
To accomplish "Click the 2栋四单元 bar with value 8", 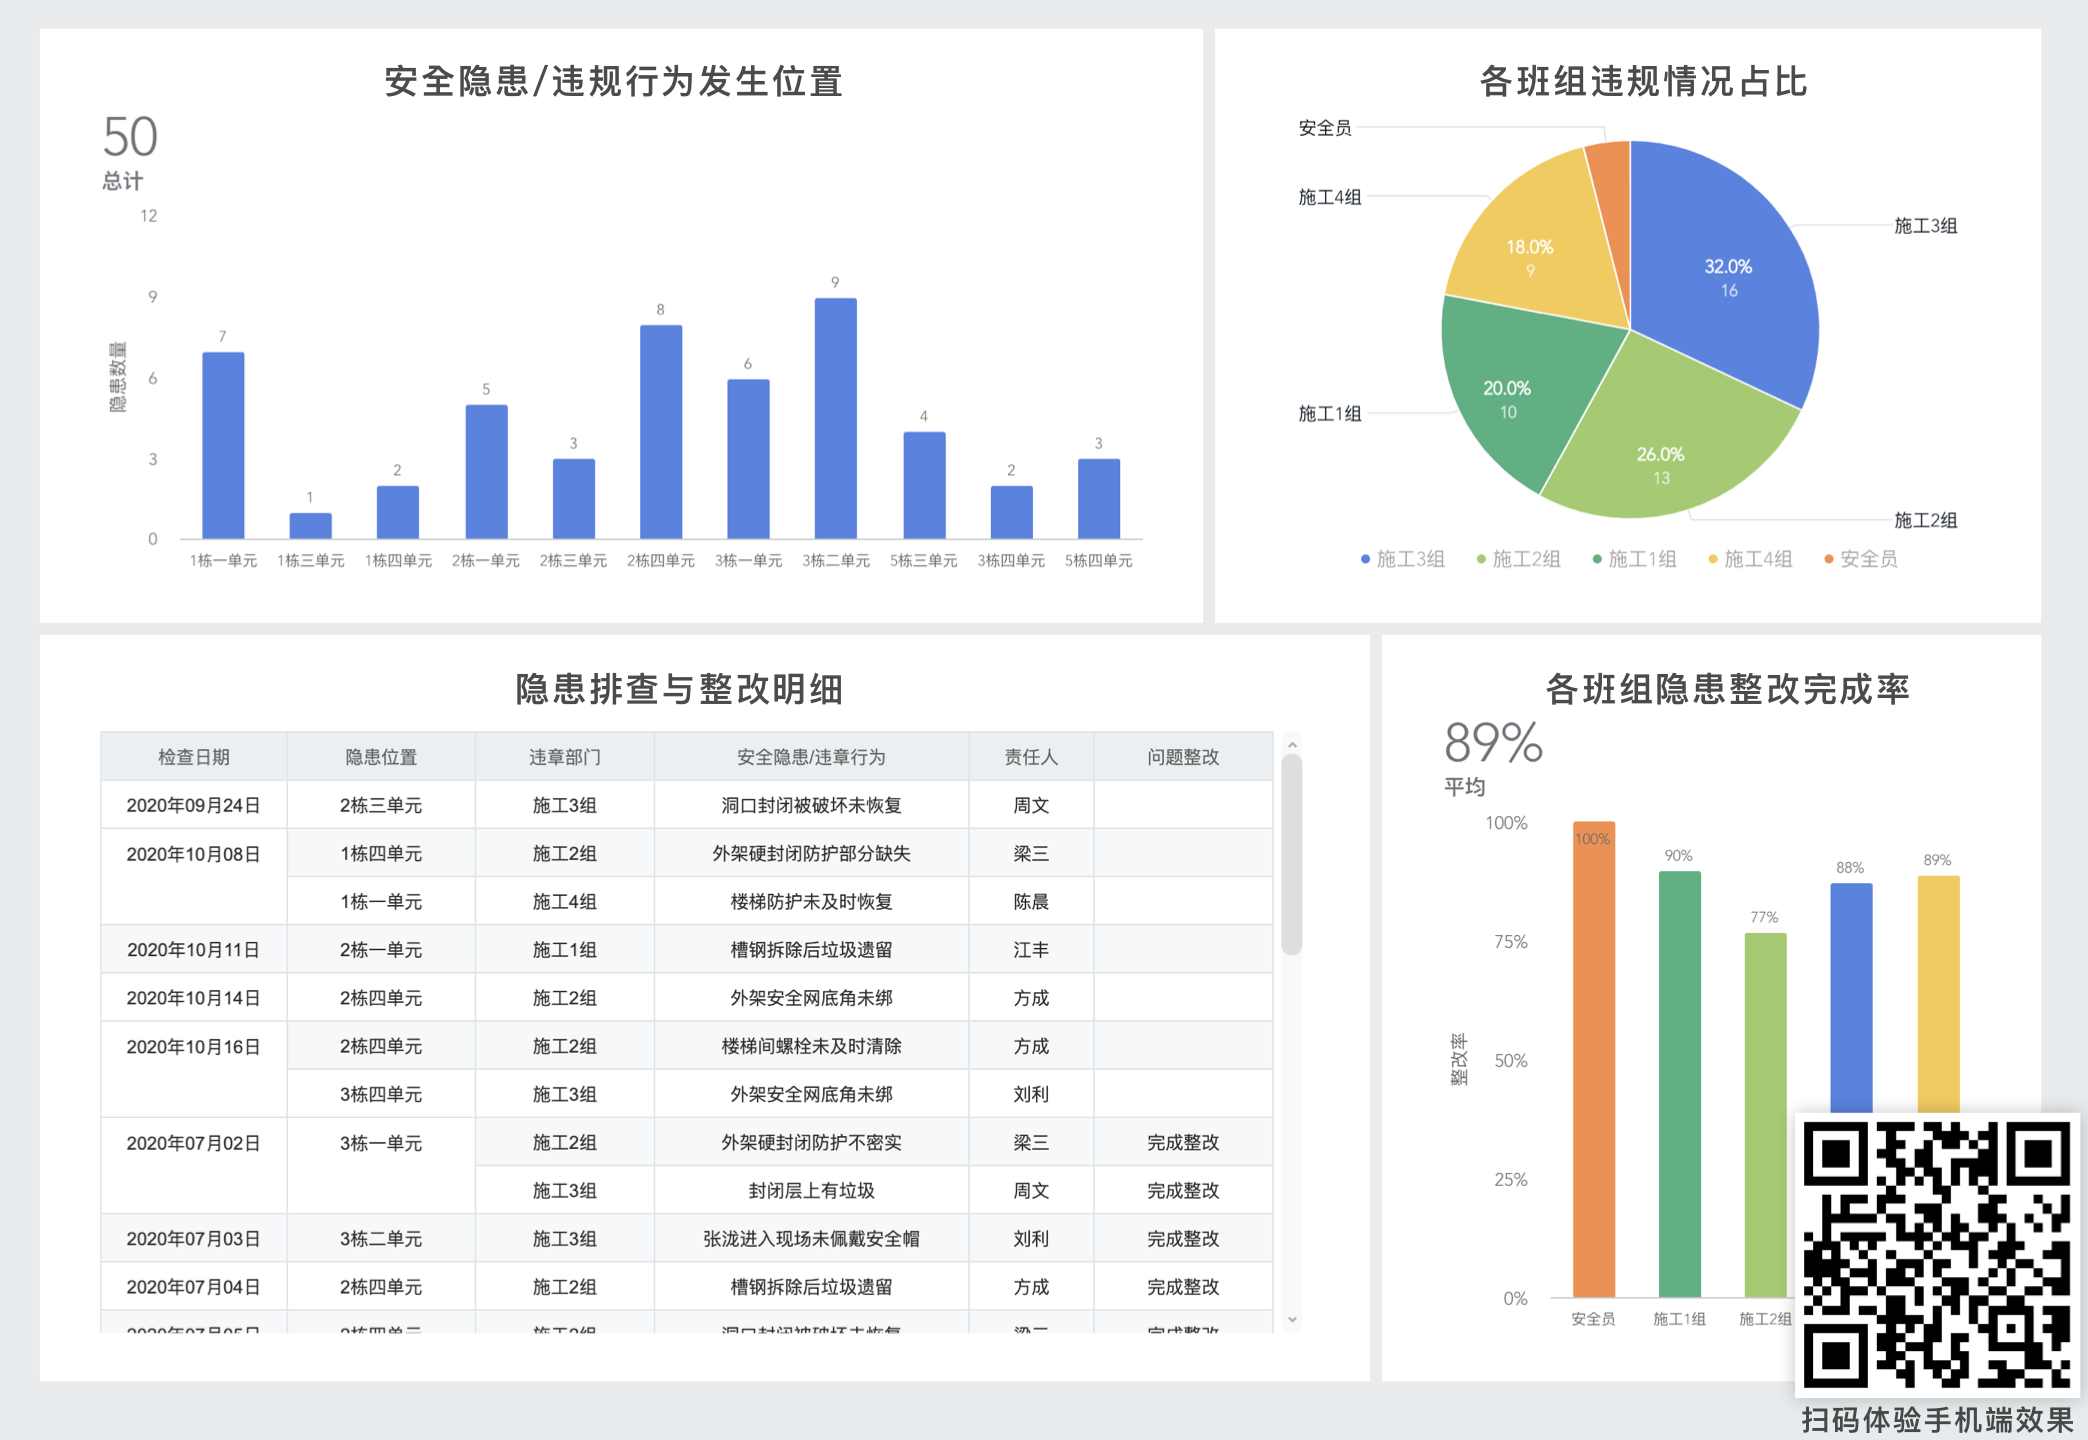I will [661, 432].
